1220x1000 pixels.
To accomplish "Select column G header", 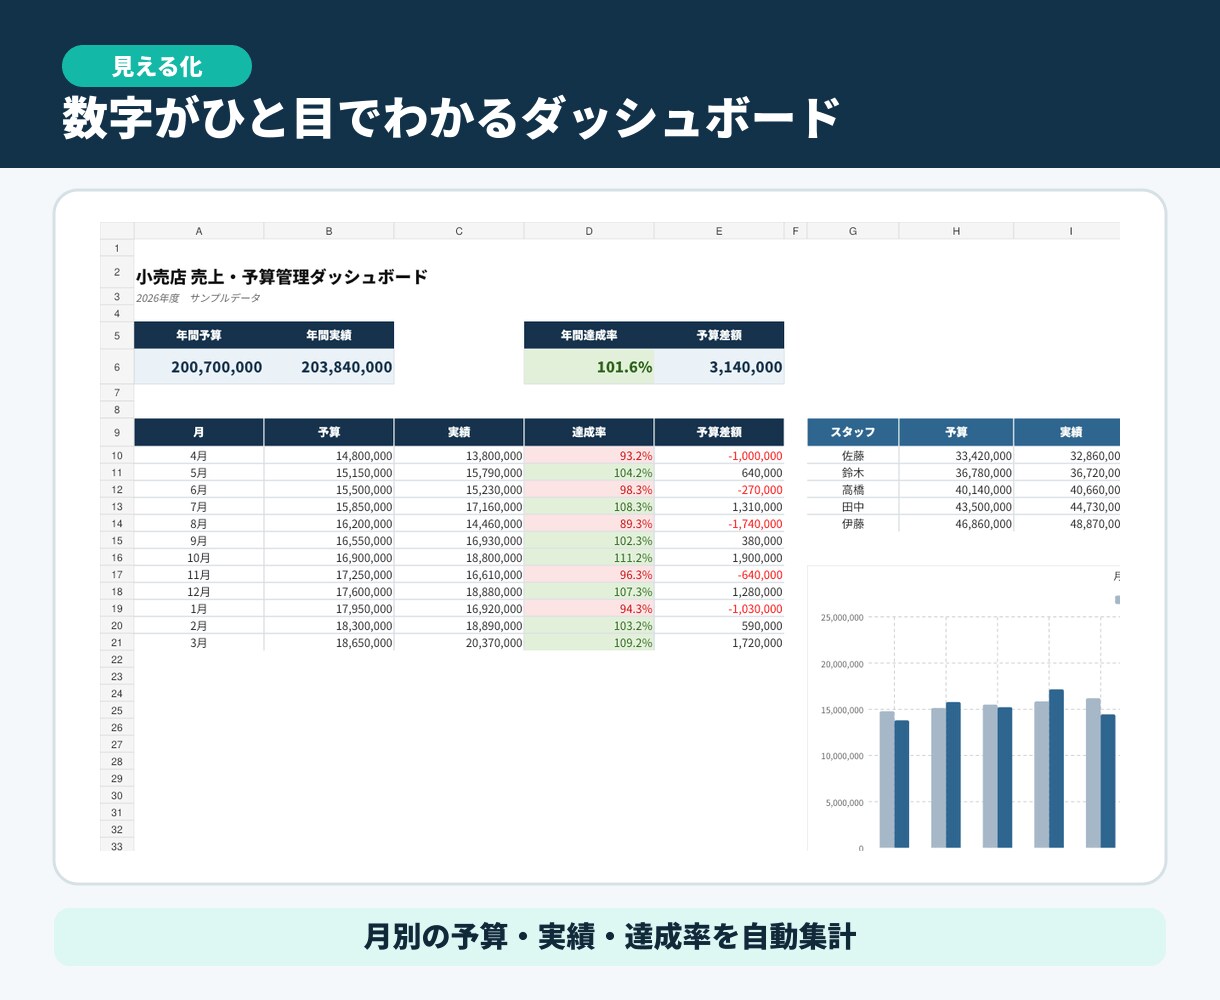I will coord(853,231).
